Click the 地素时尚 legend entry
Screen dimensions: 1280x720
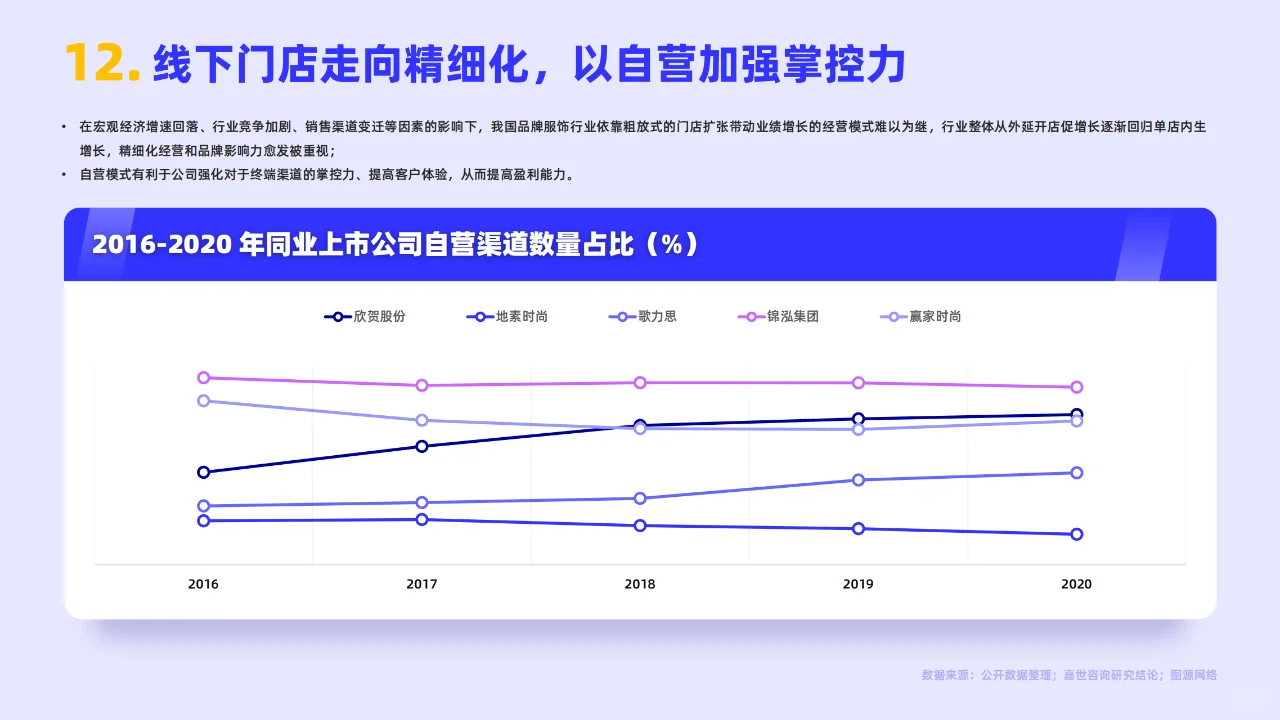pyautogui.click(x=507, y=316)
